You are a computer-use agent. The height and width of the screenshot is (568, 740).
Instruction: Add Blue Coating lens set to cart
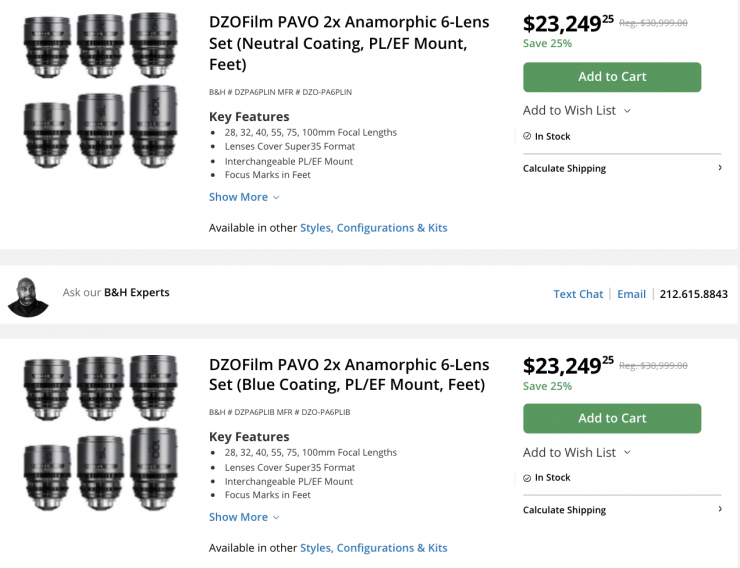coord(612,418)
